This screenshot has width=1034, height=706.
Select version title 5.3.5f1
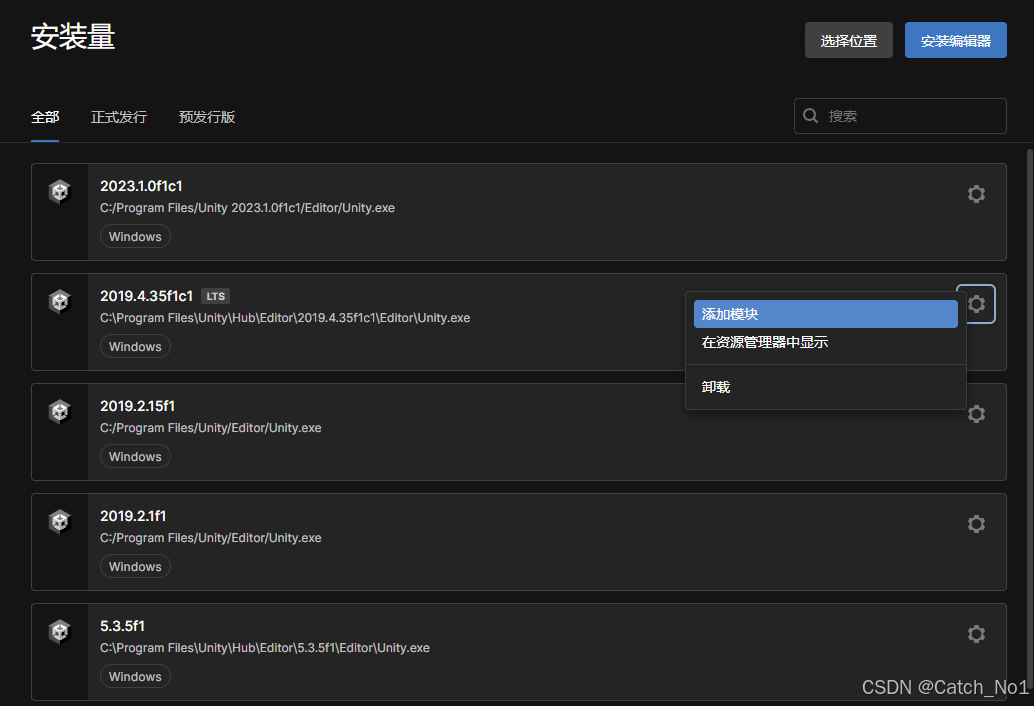point(122,626)
